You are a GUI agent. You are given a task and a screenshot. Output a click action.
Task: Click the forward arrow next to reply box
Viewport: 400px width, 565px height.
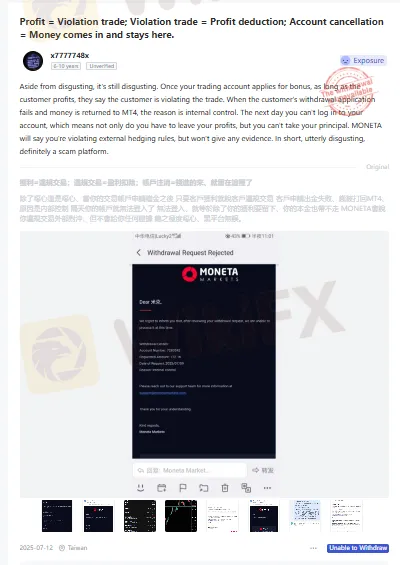[263, 470]
